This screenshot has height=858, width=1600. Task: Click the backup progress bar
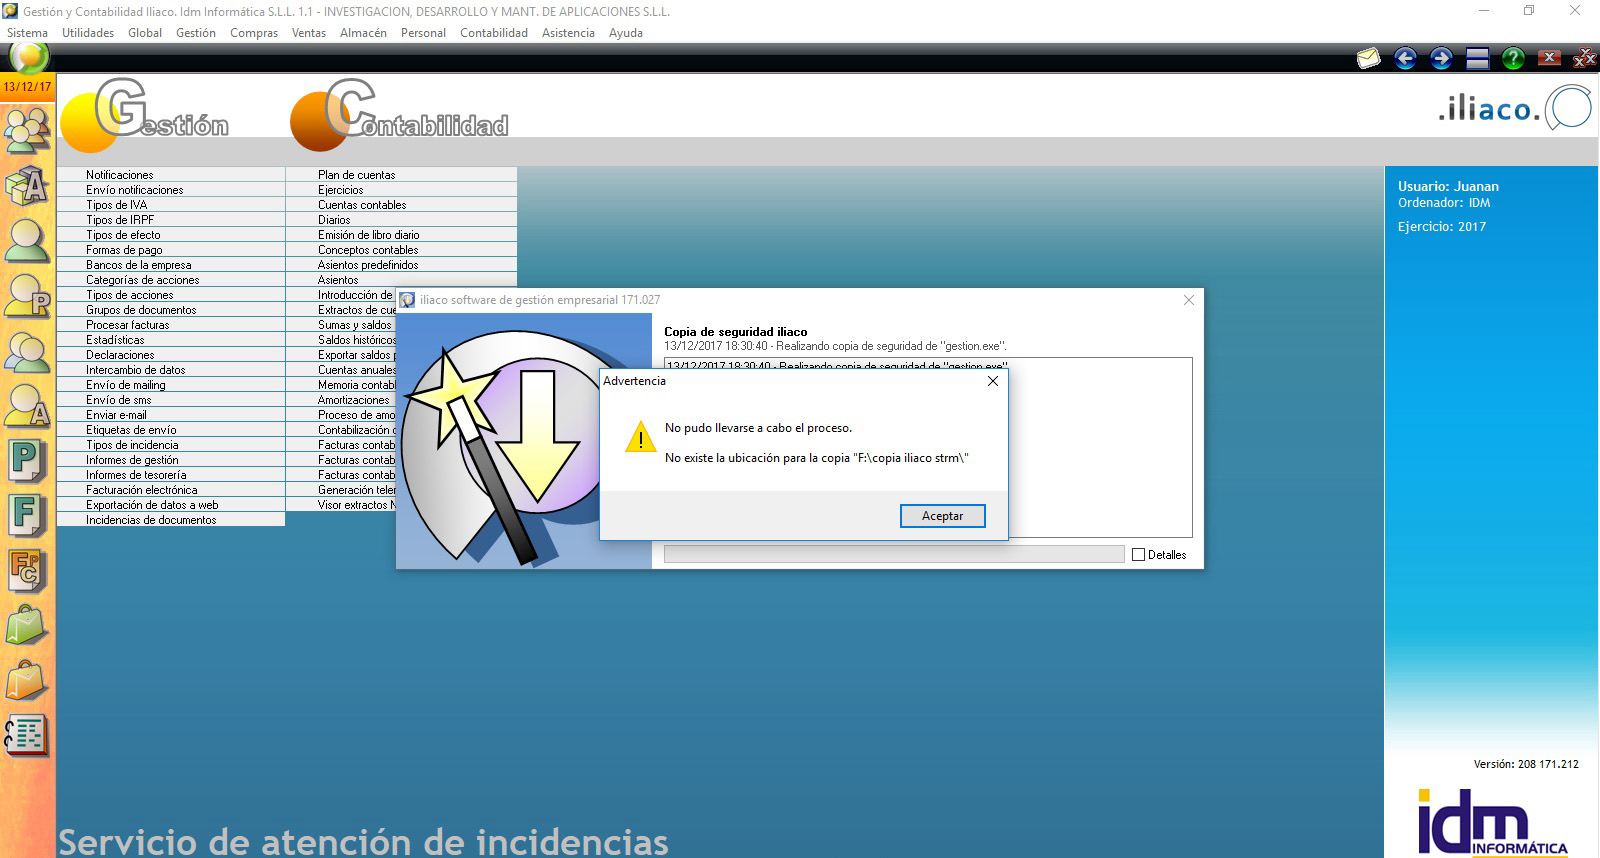894,554
